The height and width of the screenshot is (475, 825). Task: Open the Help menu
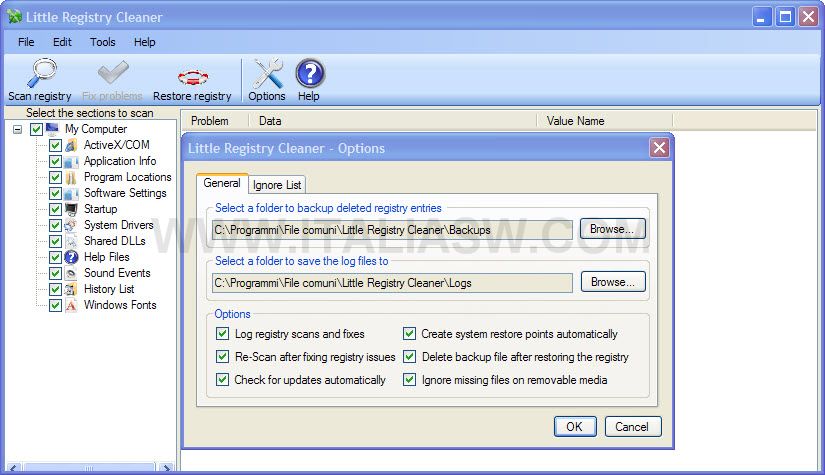pyautogui.click(x=145, y=42)
